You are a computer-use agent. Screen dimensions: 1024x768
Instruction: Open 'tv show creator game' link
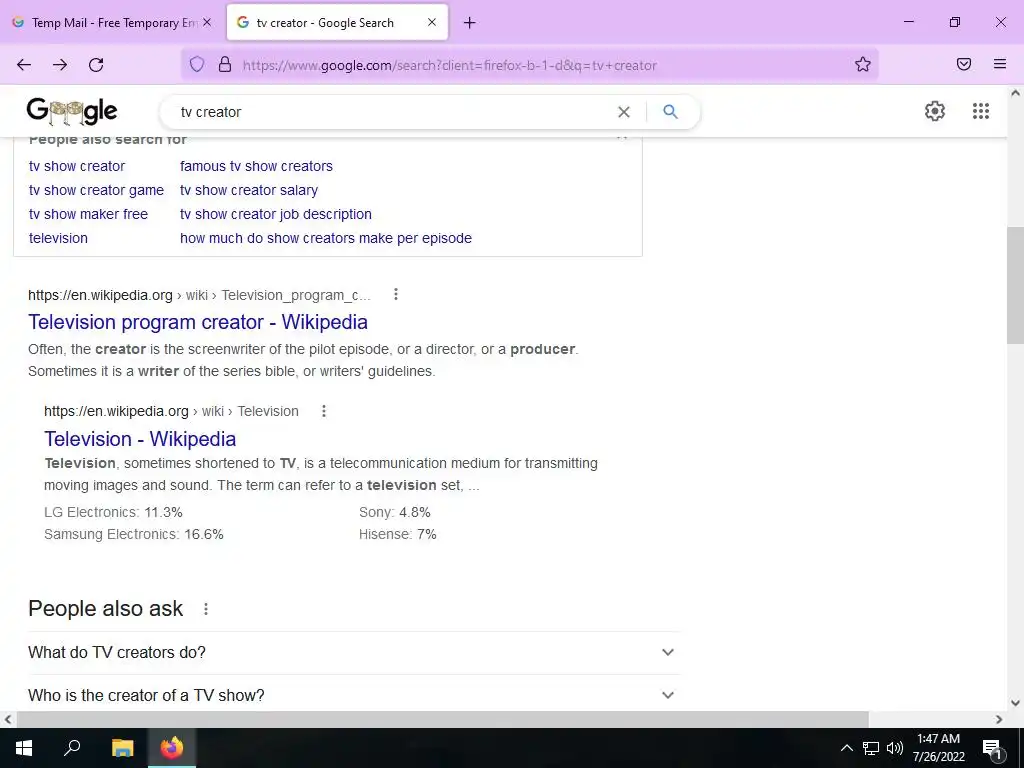tap(96, 190)
